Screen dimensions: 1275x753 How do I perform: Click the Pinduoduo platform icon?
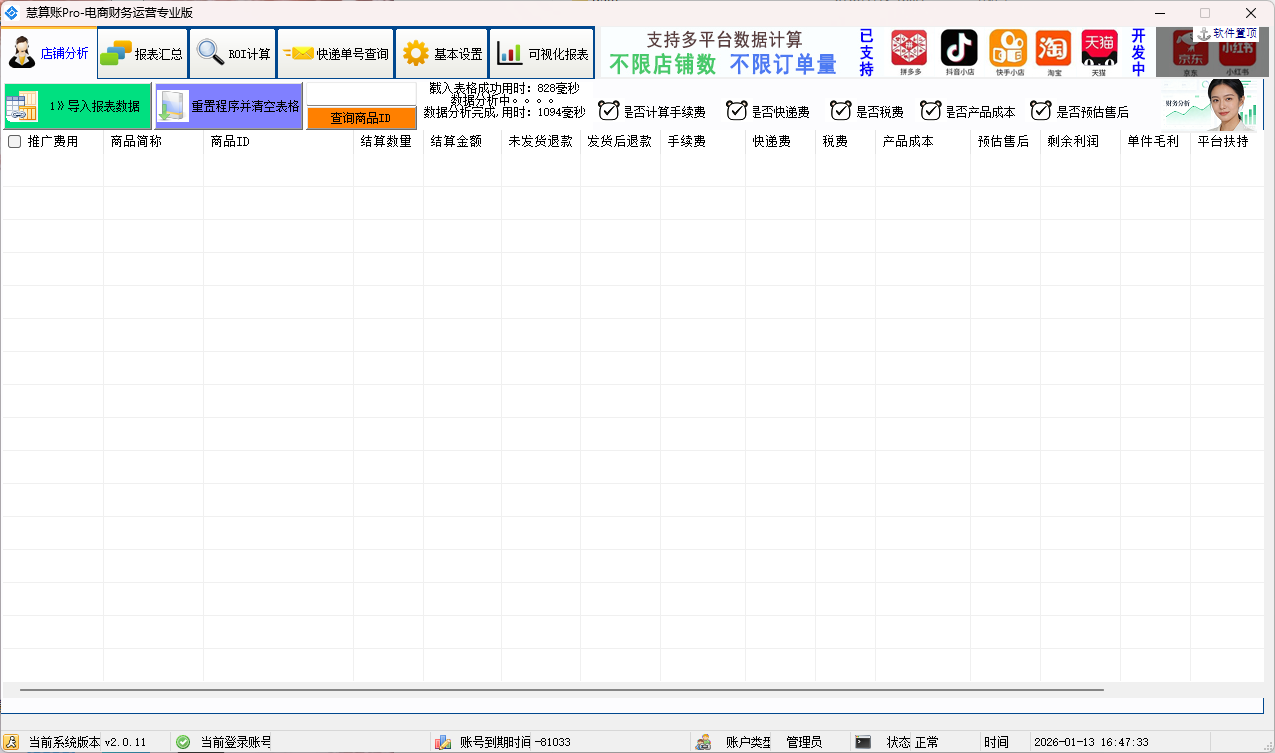(x=908, y=48)
